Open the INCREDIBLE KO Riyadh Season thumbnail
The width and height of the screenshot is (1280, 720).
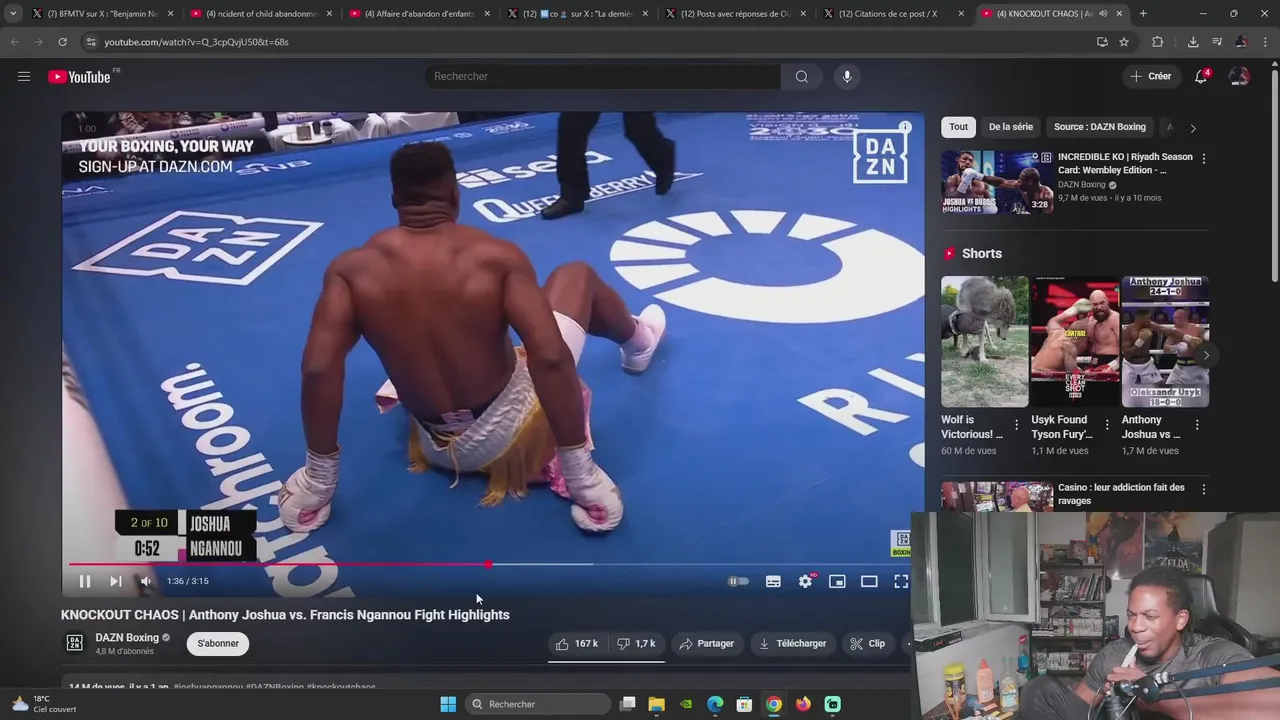pyautogui.click(x=996, y=182)
